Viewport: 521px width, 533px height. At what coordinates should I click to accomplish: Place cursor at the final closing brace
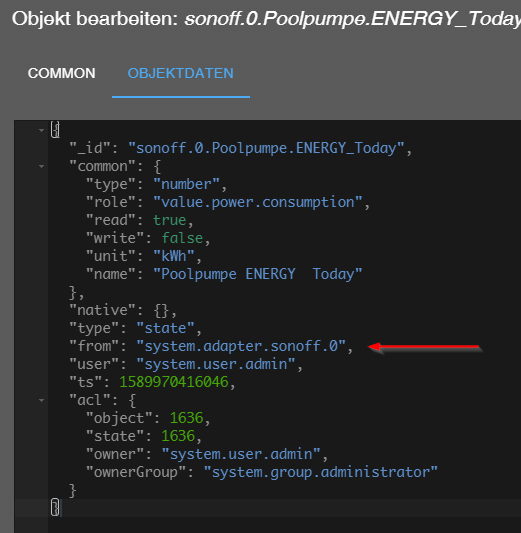[55, 508]
